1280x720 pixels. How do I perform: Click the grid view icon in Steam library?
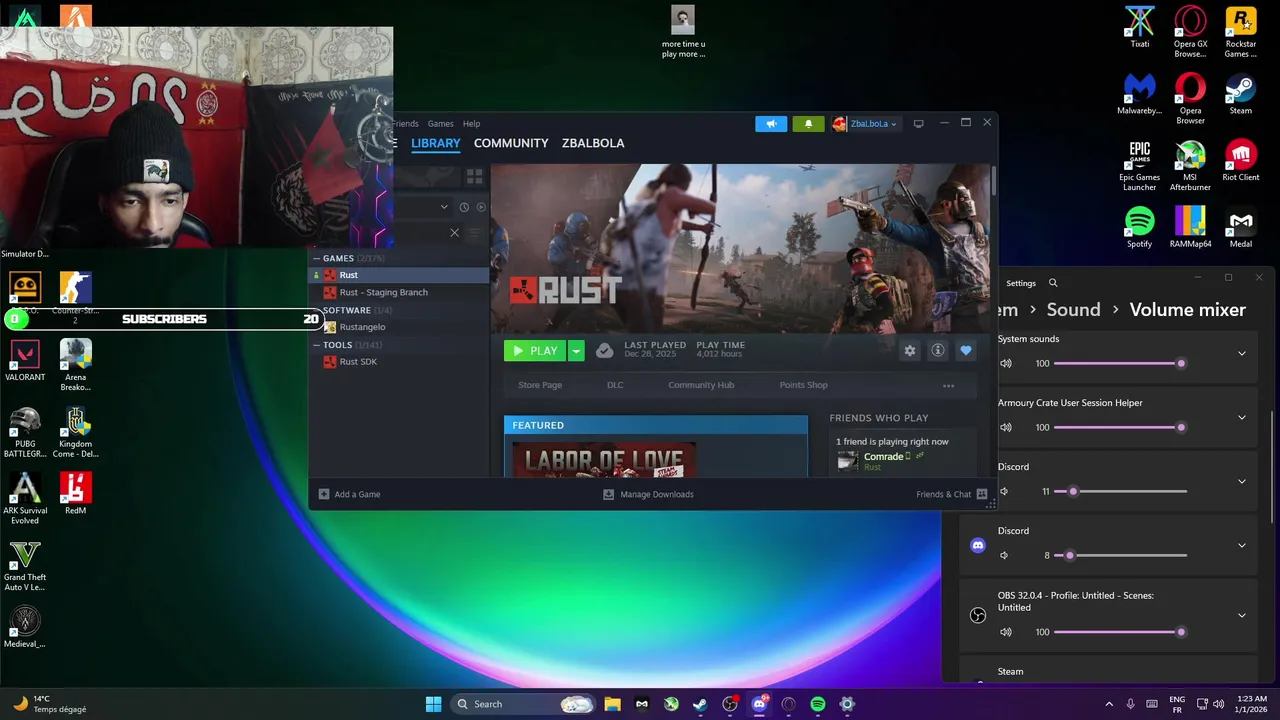click(475, 176)
